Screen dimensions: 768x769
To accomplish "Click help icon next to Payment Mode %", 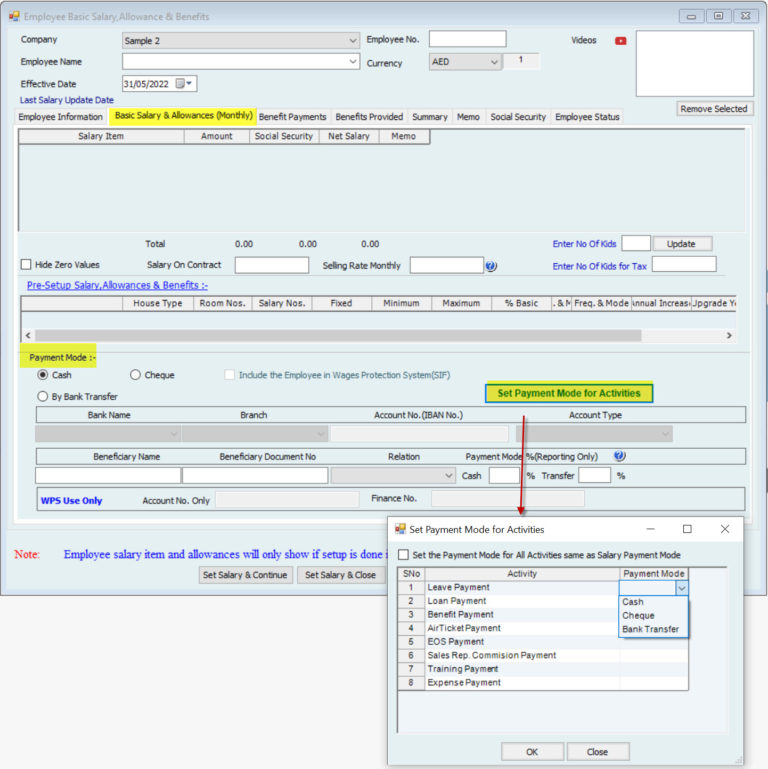I will [x=619, y=456].
